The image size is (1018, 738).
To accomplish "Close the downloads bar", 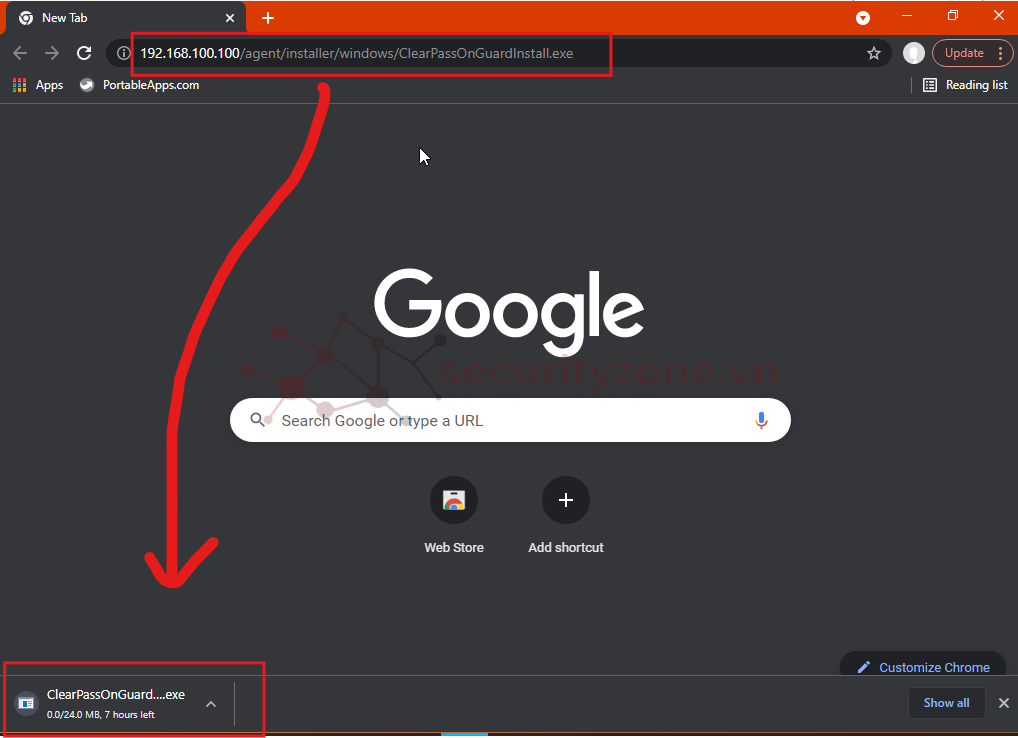I will [1003, 703].
